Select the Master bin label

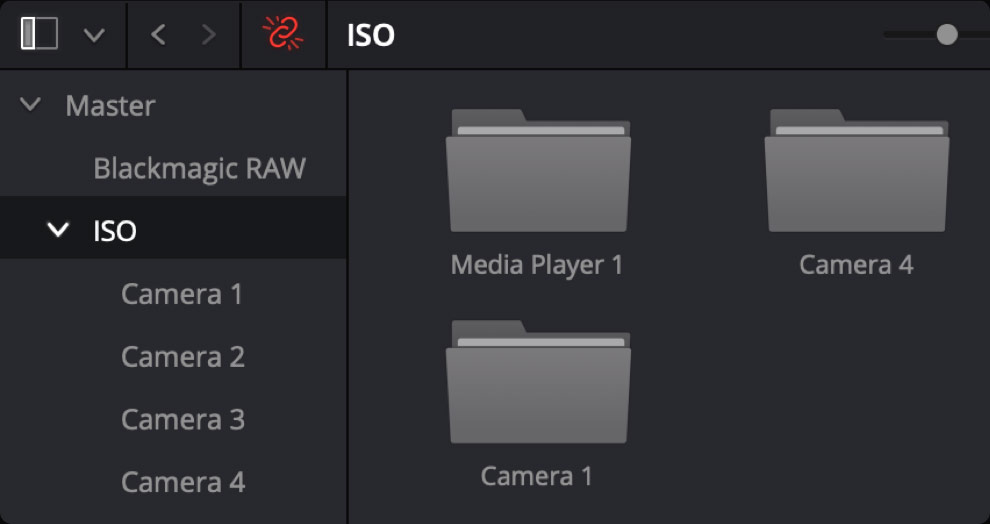point(110,105)
